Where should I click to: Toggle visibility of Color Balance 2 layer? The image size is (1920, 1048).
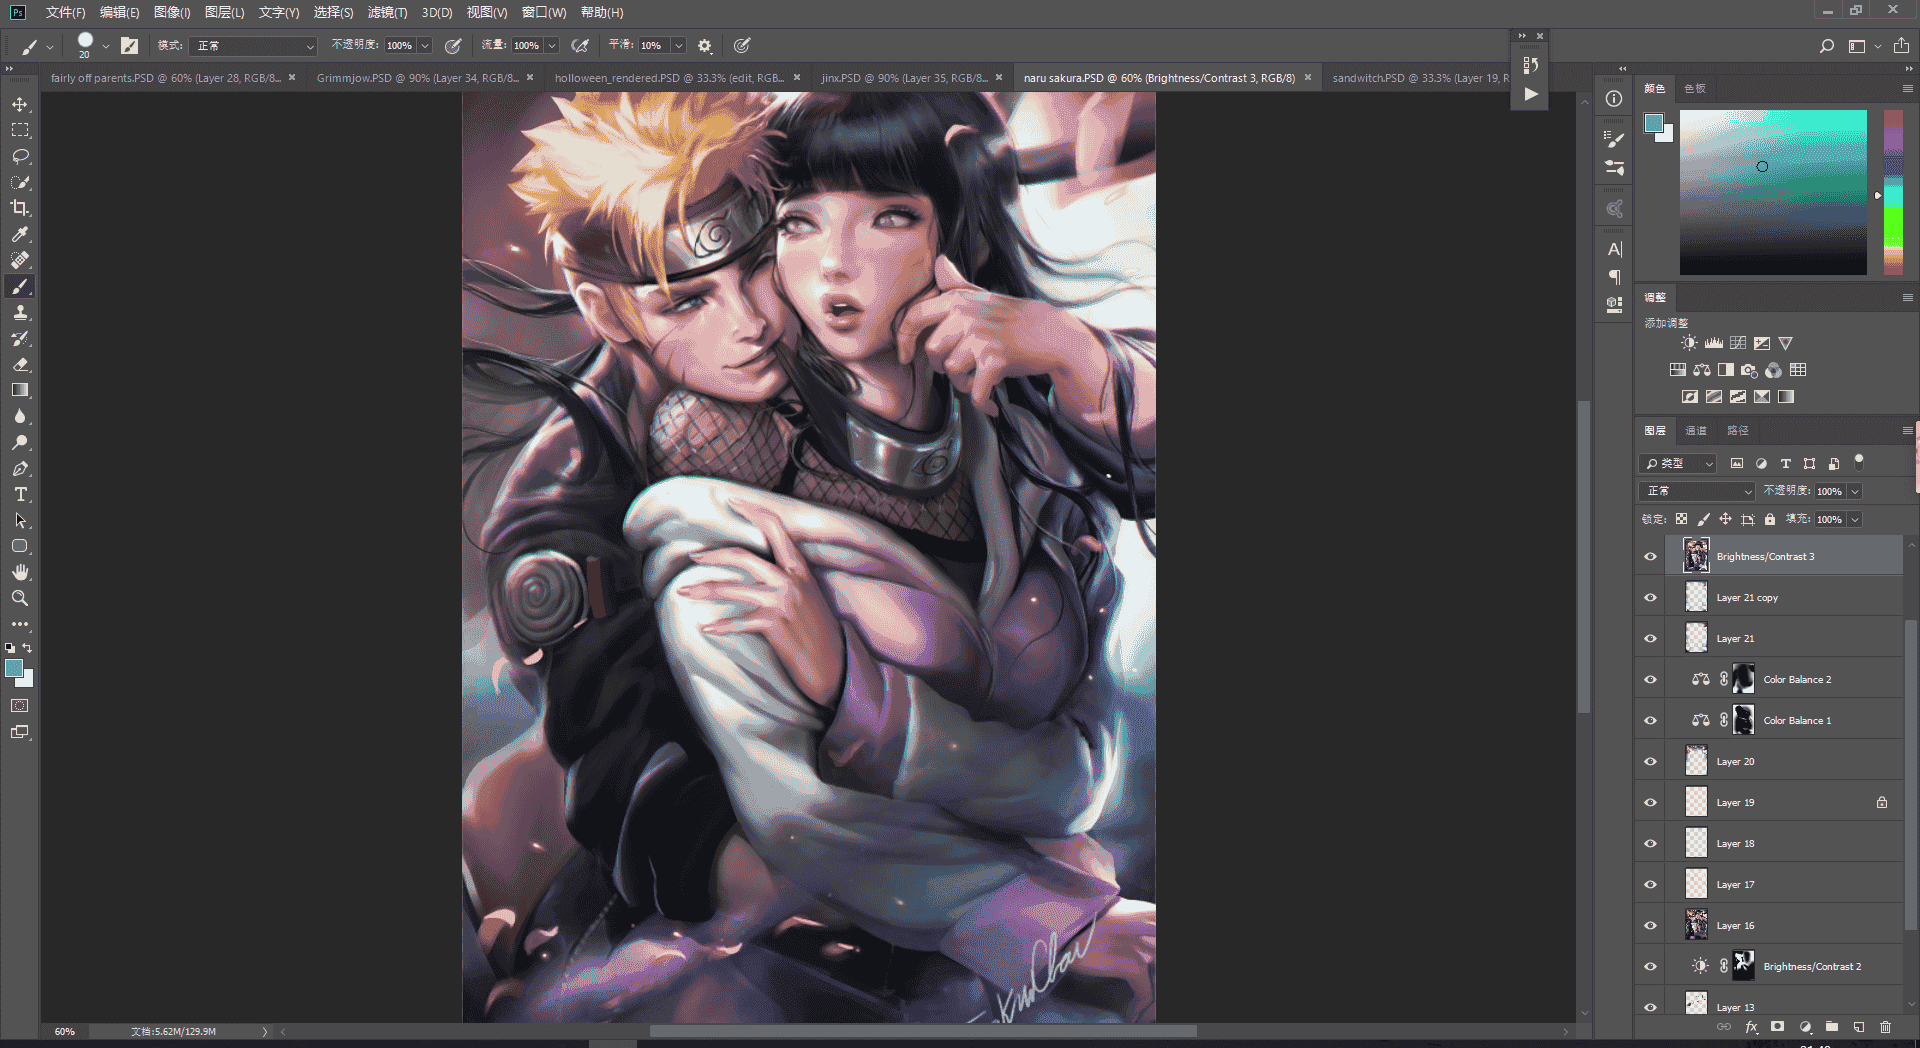[x=1650, y=680]
